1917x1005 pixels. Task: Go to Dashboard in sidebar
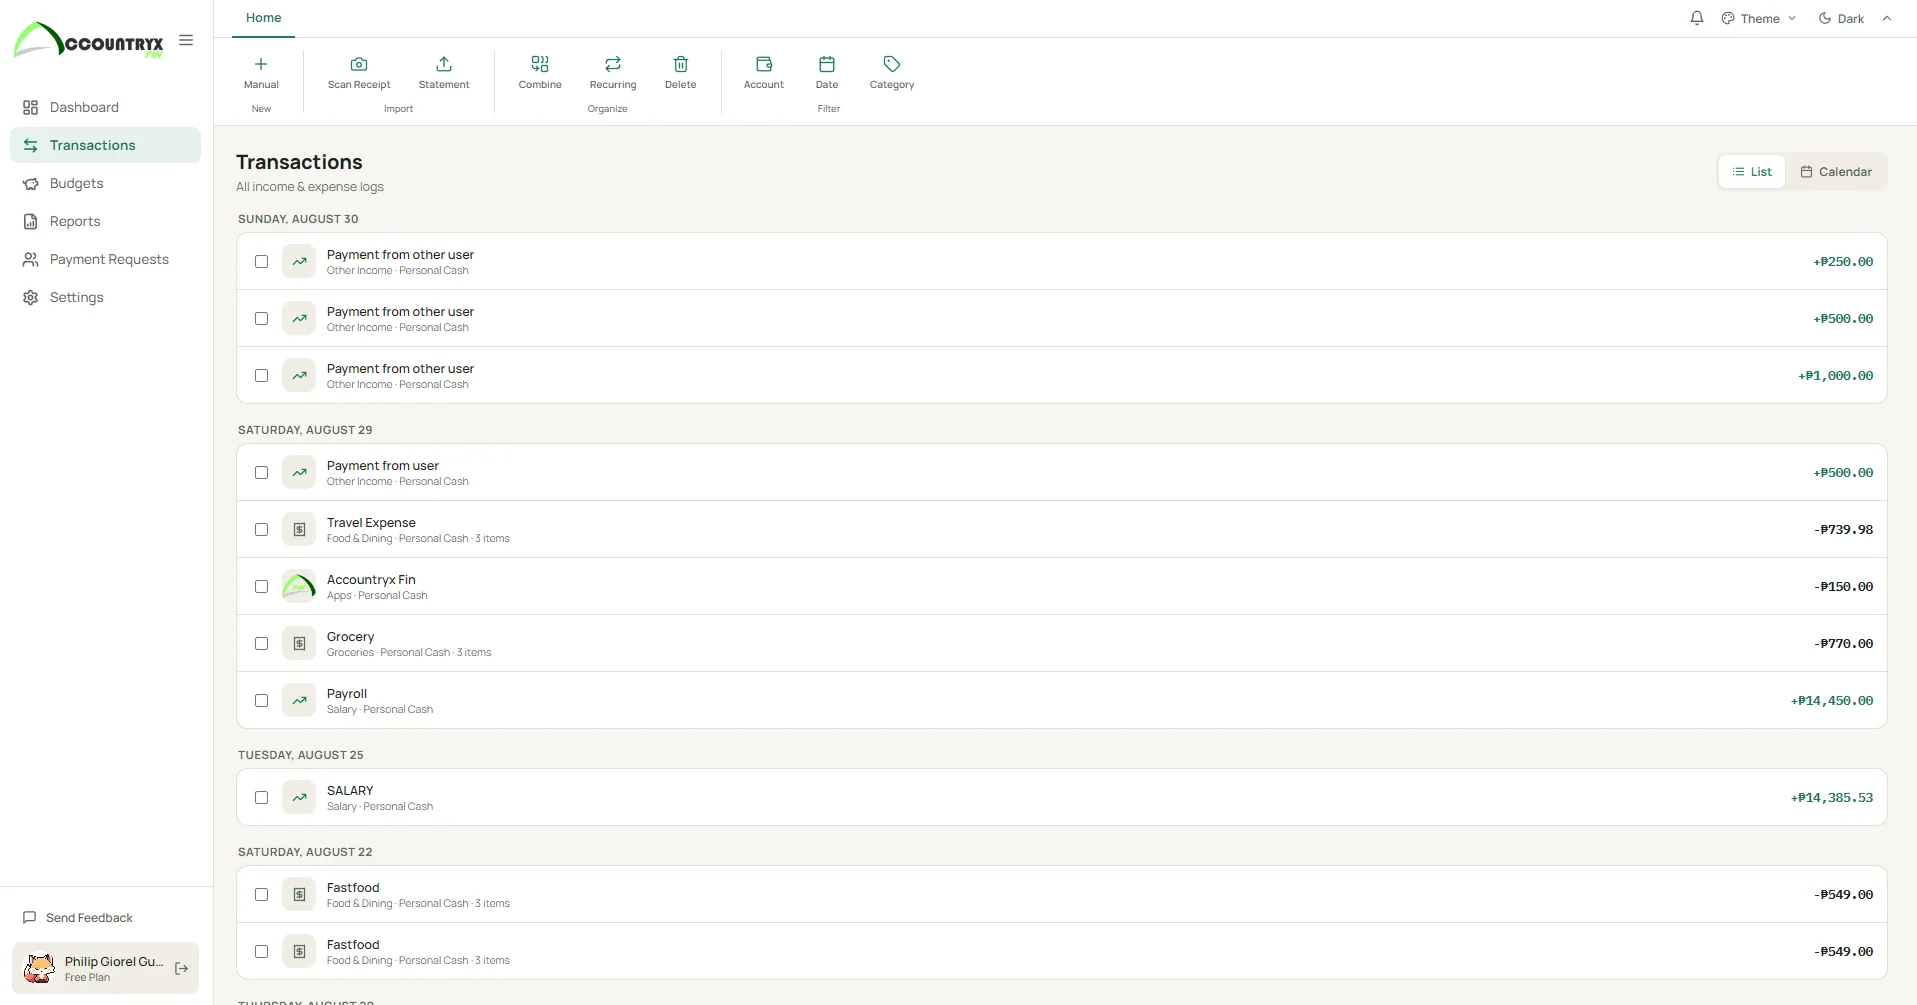tap(105, 107)
